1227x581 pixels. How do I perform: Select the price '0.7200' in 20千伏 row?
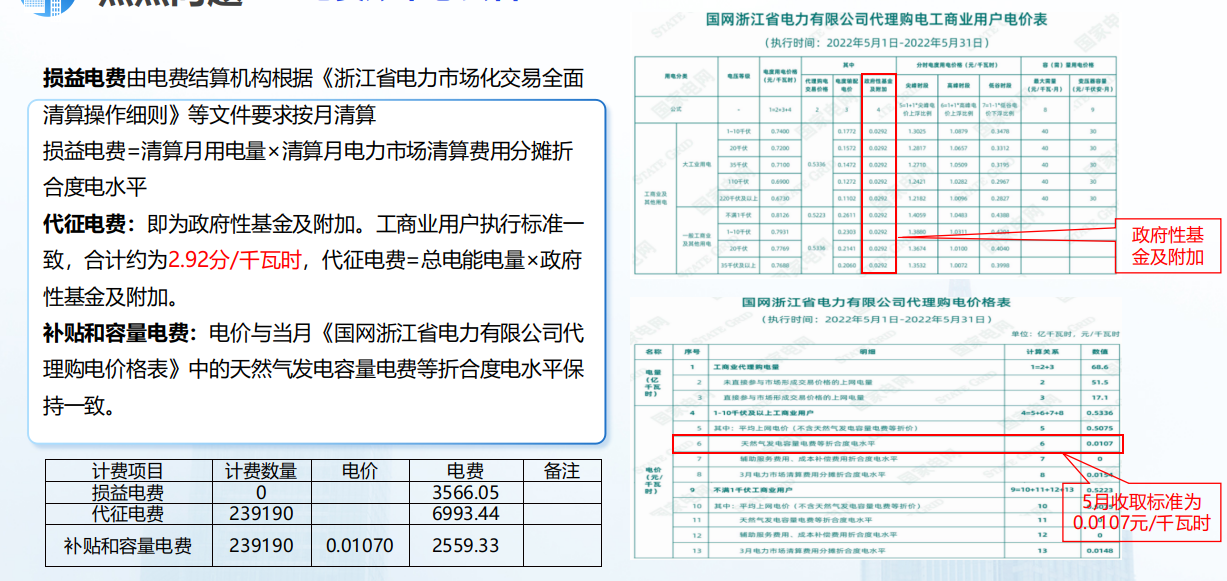point(780,148)
